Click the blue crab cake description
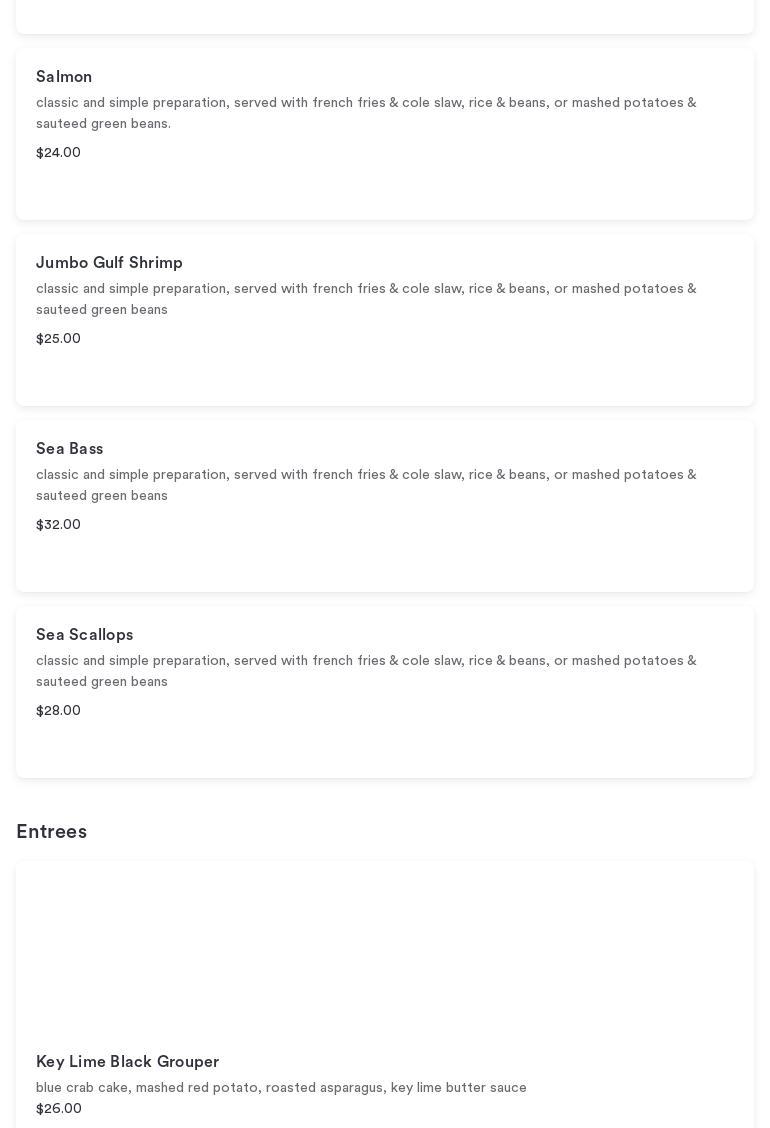 (x=281, y=1088)
